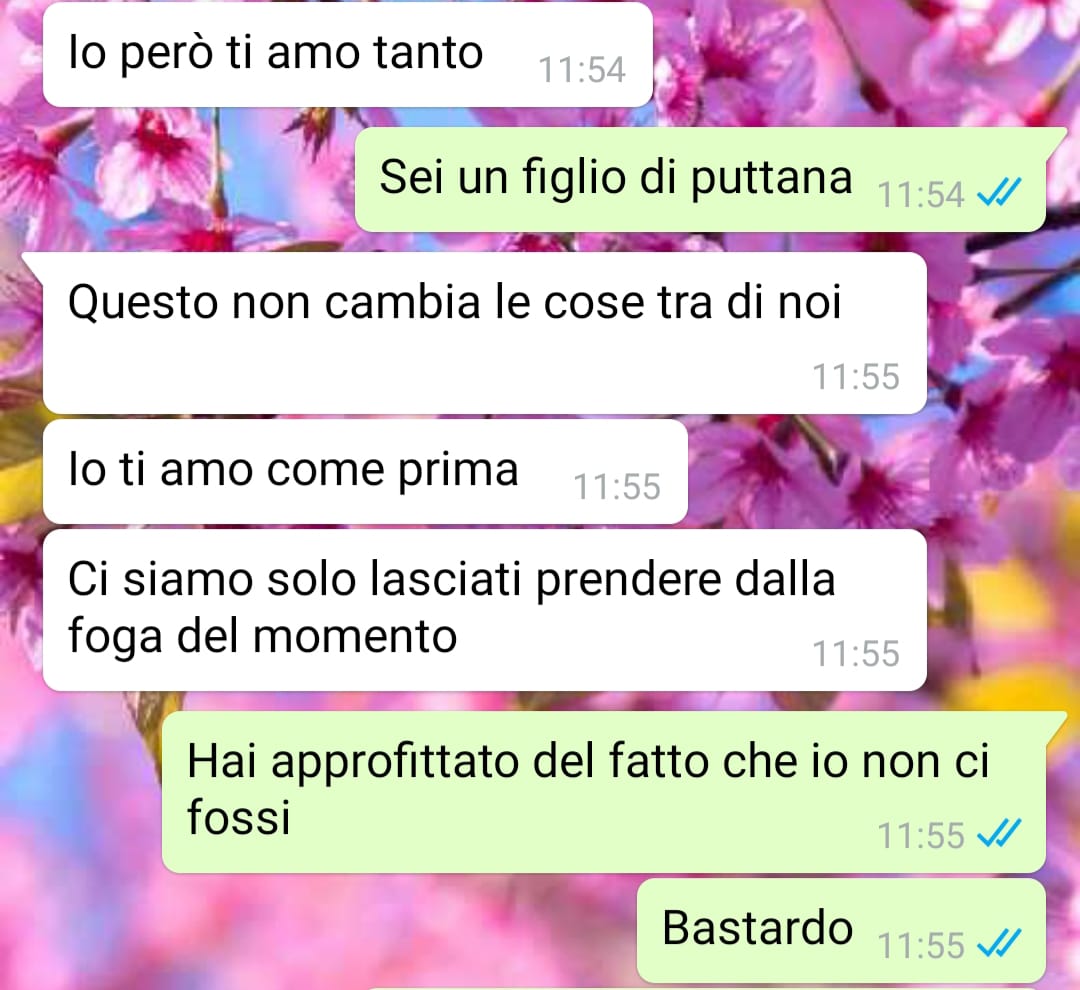This screenshot has width=1080, height=990.
Task: Tap the read-receipt ticks on "Sei un figlio di puttana"
Action: 999,192
